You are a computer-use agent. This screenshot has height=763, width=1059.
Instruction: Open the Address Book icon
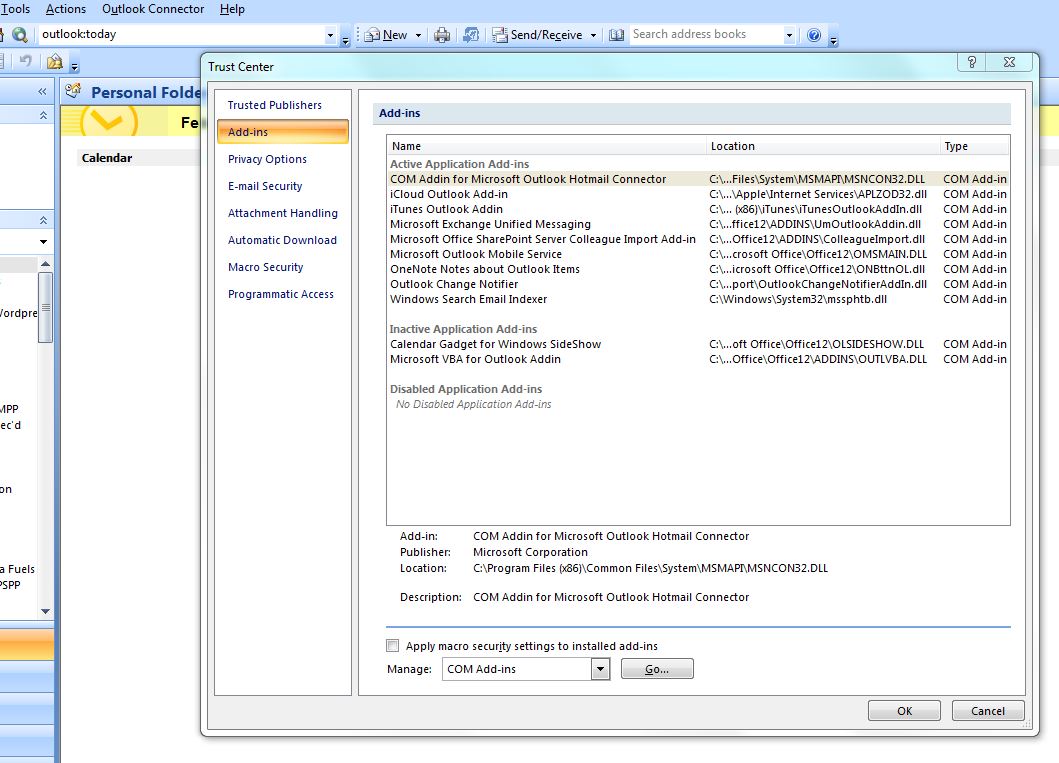point(617,34)
